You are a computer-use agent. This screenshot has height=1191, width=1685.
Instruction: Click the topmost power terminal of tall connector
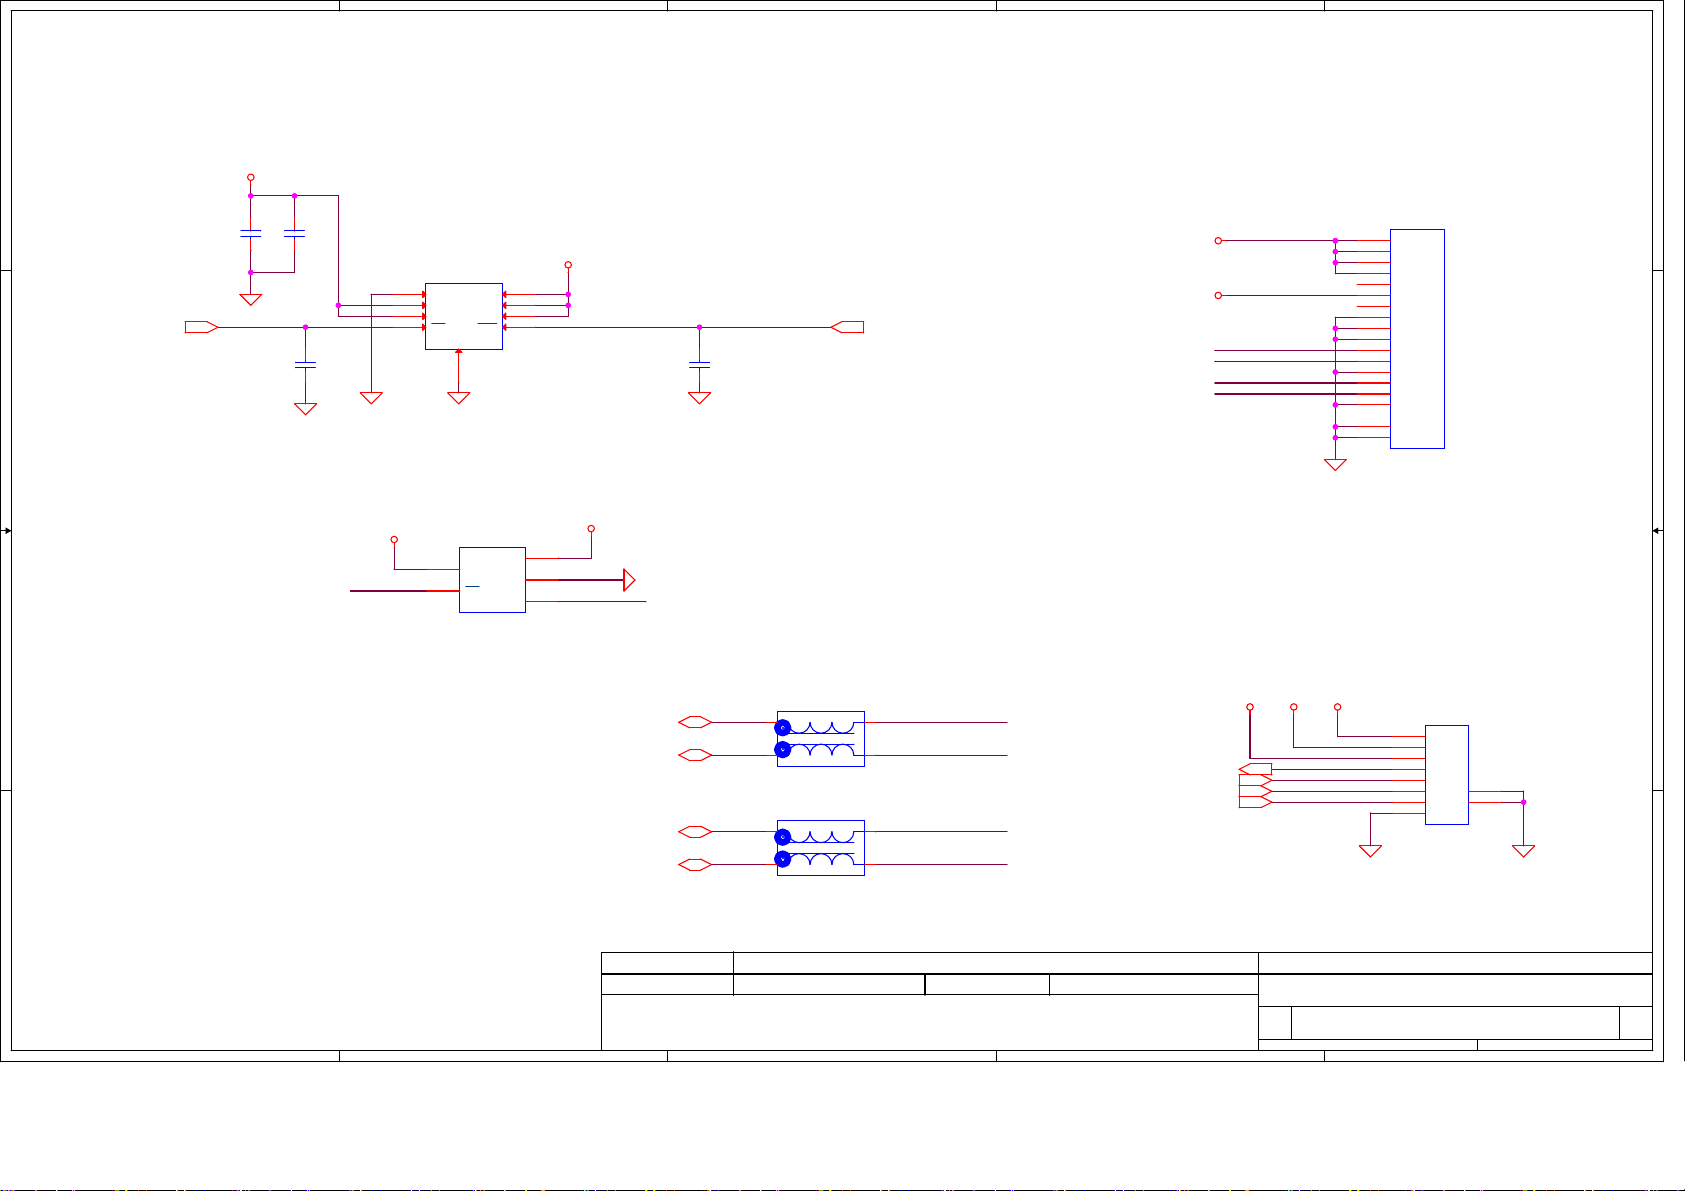[1218, 241]
